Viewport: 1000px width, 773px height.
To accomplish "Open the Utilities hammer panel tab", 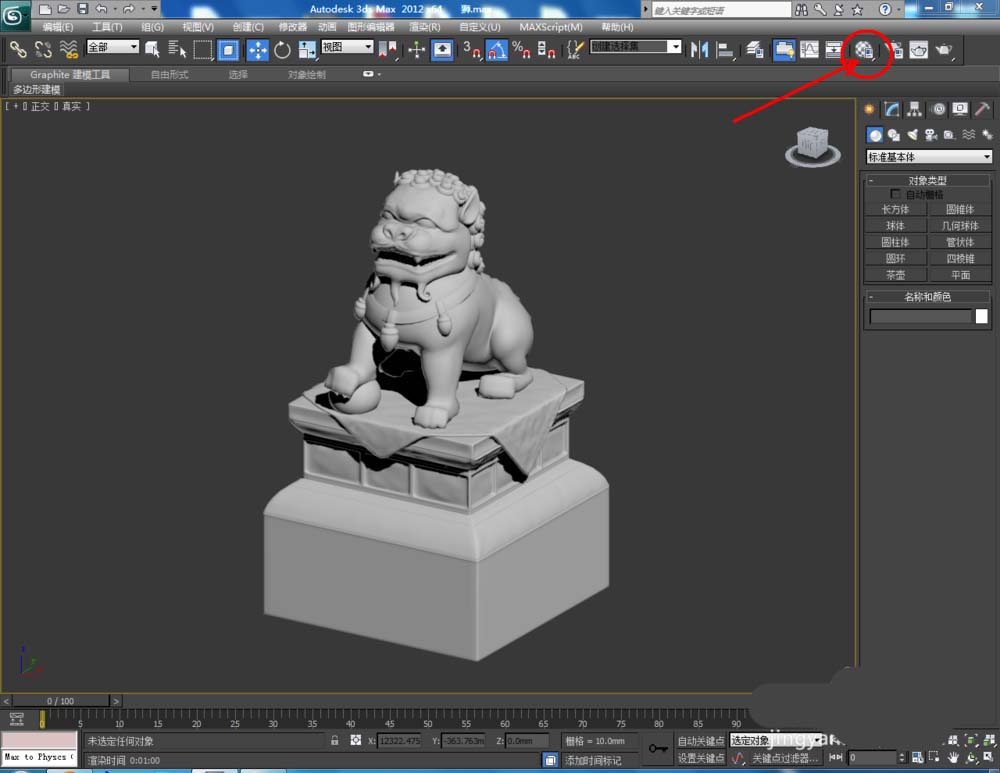I will click(x=982, y=110).
